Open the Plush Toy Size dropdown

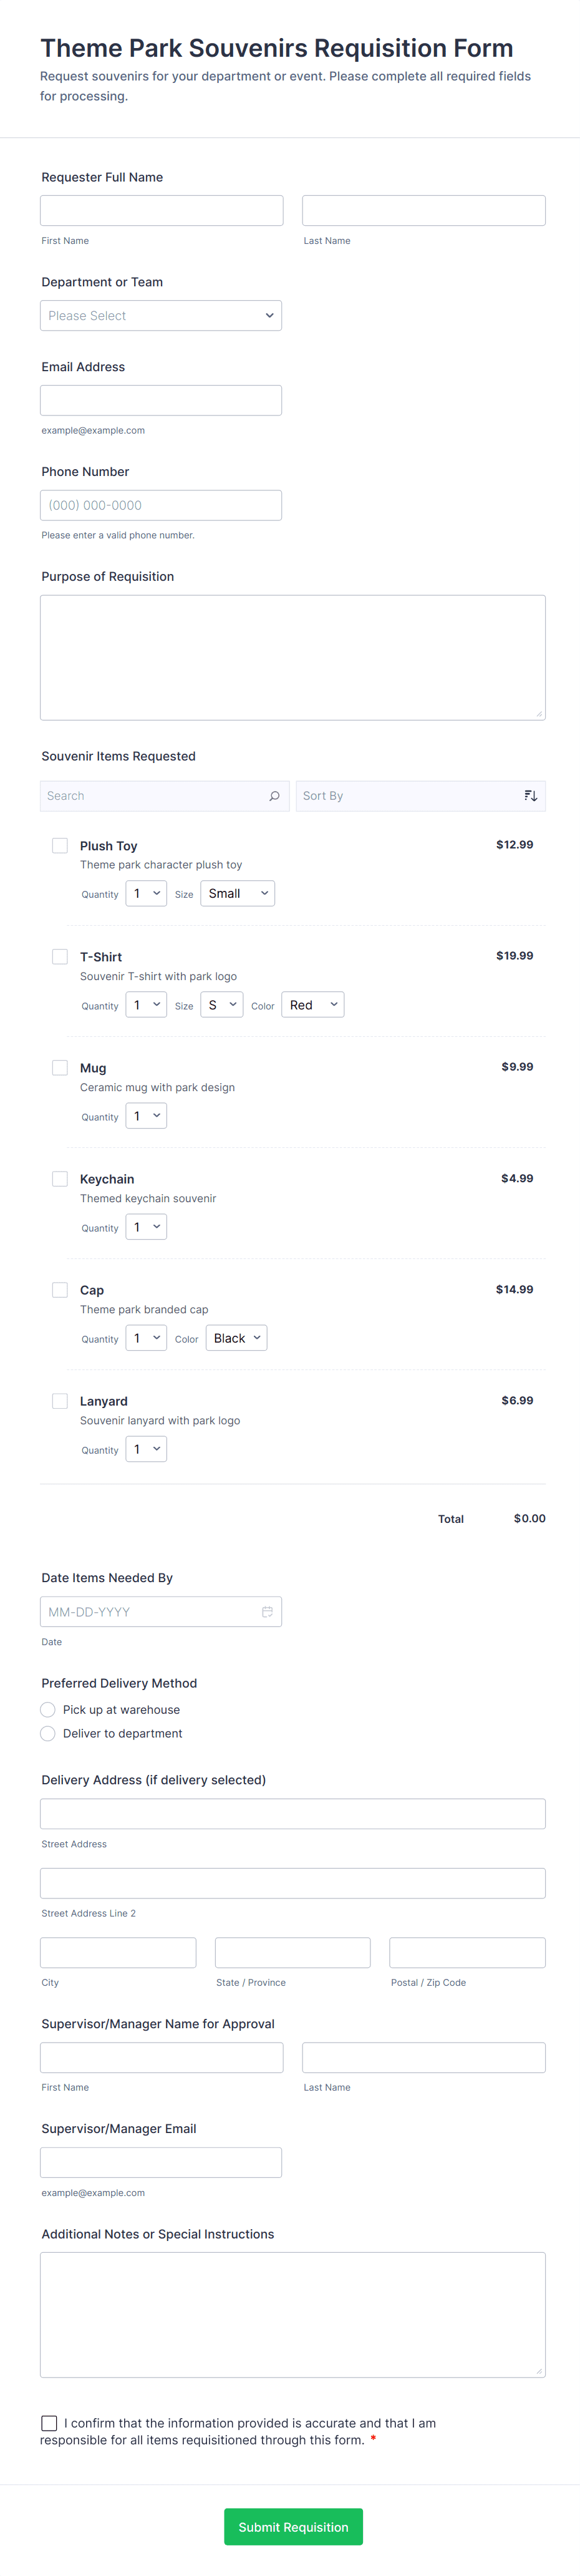[238, 894]
